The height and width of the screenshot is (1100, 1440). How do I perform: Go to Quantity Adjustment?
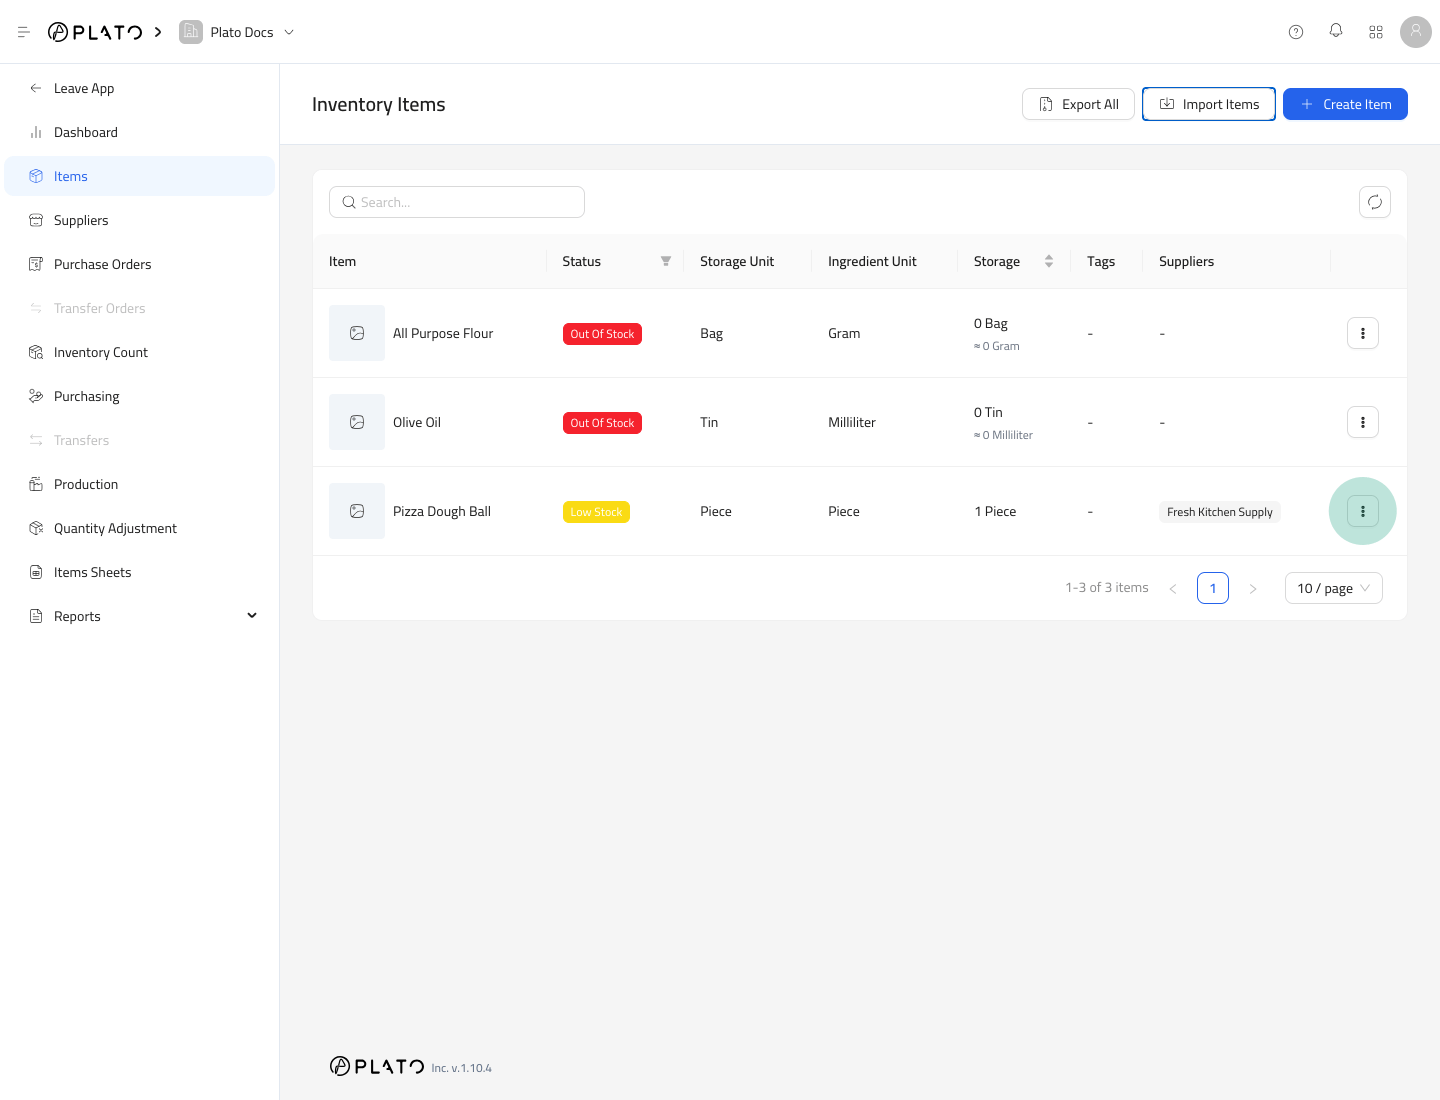click(x=140, y=528)
